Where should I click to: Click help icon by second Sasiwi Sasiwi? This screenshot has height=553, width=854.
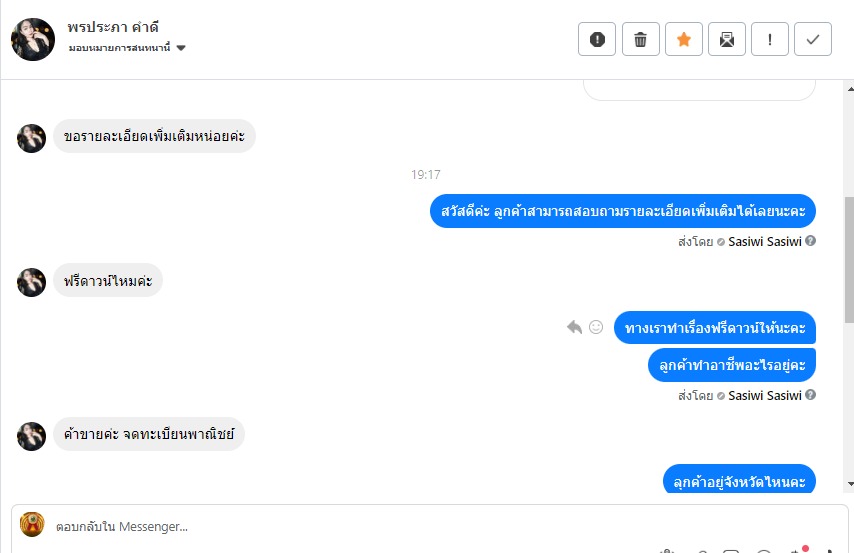[x=810, y=395]
